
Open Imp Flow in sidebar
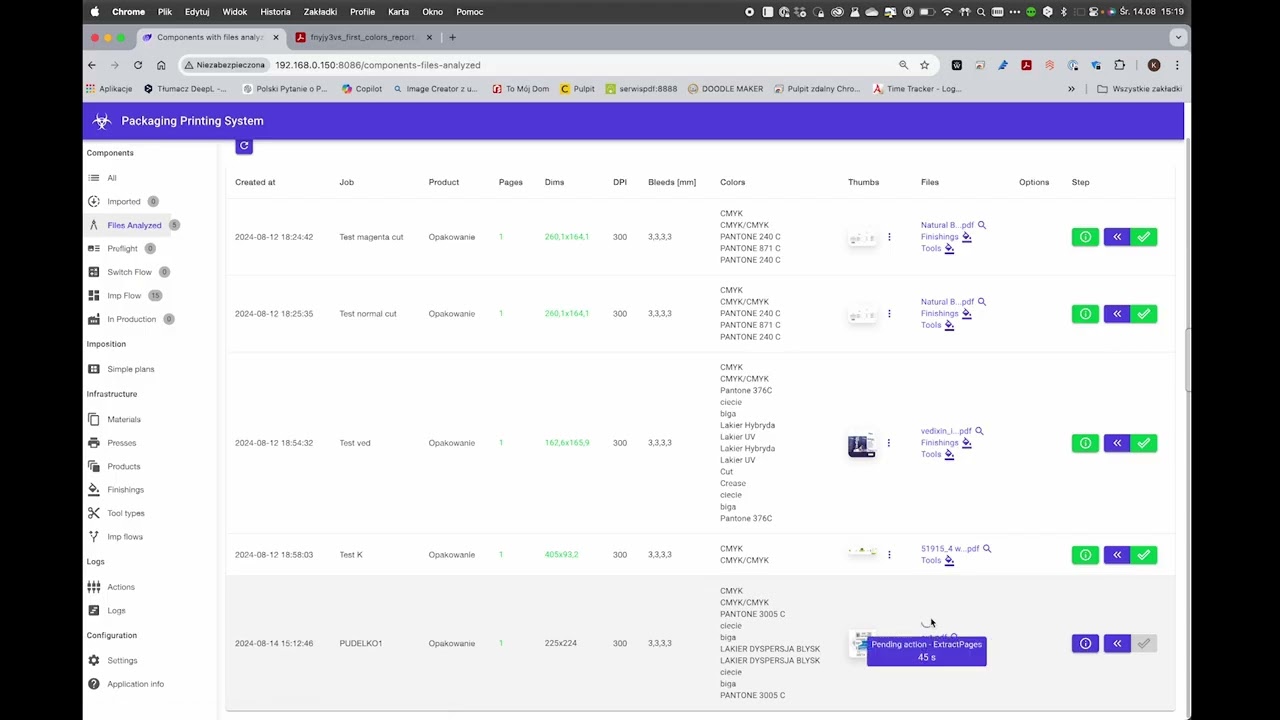tap(124, 296)
